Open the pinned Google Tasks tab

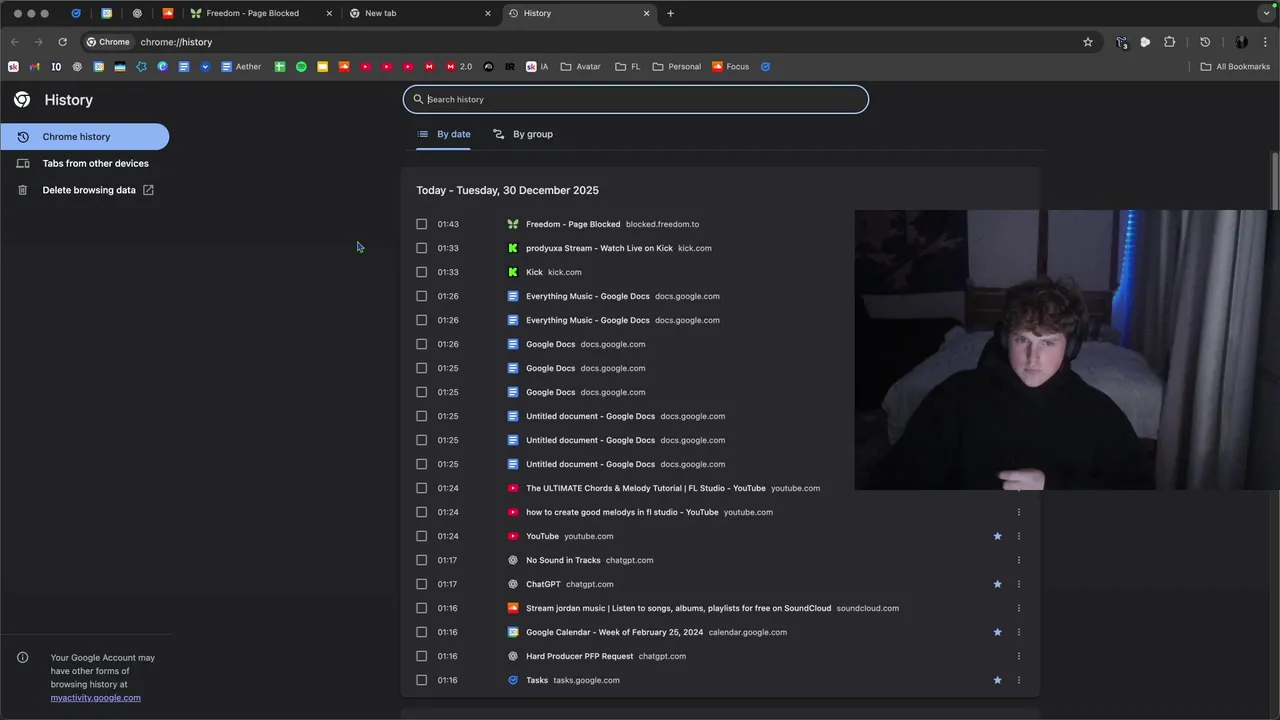pyautogui.click(x=76, y=13)
